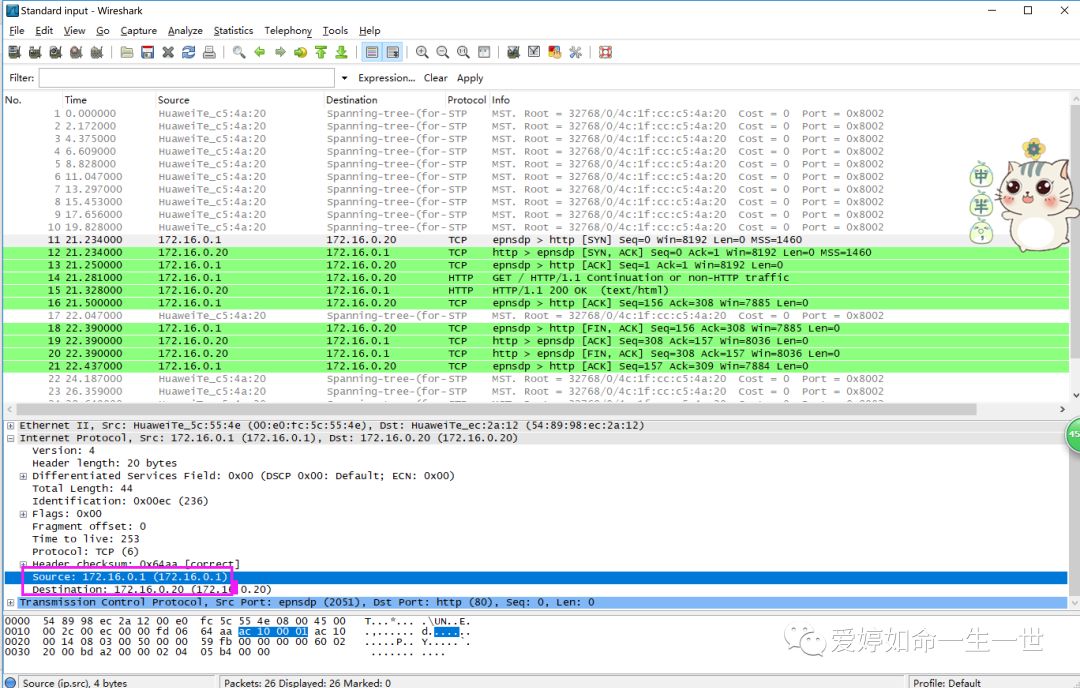Open expert info status bar icon
This screenshot has width=1080, height=688.
(x=10, y=682)
